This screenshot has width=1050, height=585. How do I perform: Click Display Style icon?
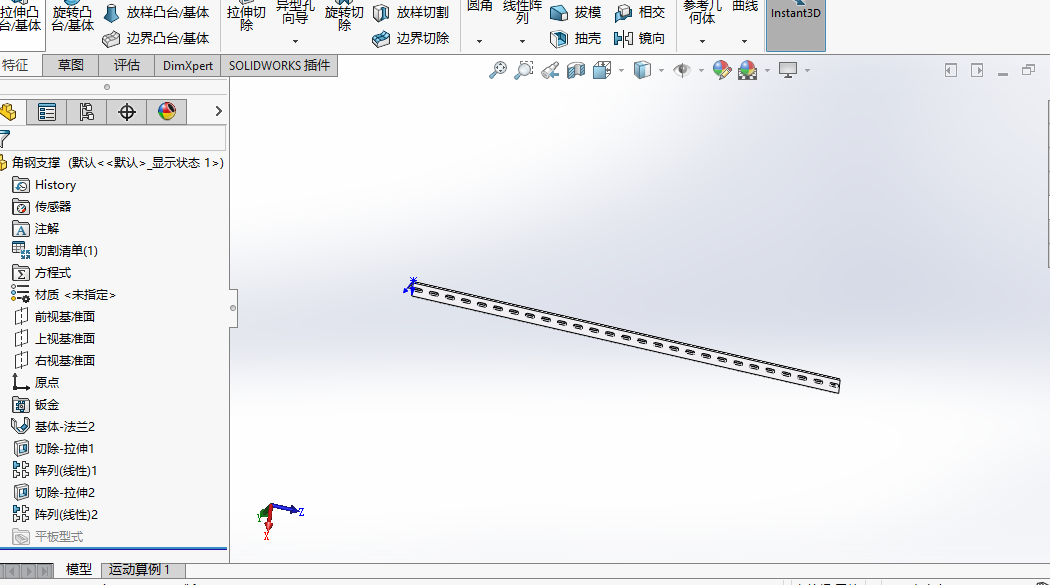click(x=642, y=70)
